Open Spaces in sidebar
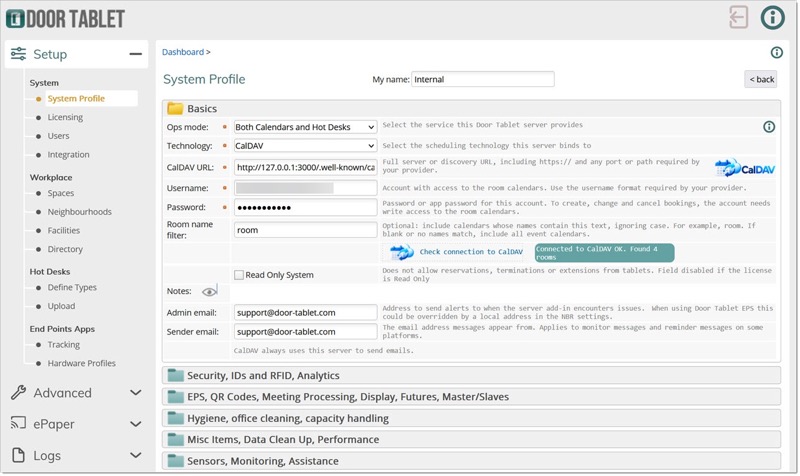This screenshot has height=476, width=800. (x=61, y=193)
